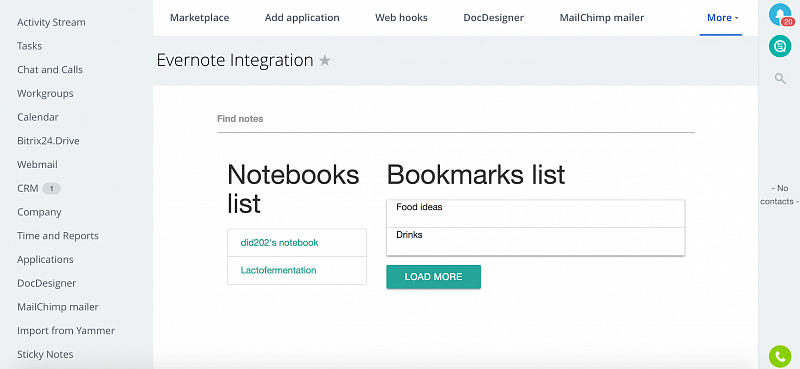Open Tasks in the sidebar

[30, 46]
